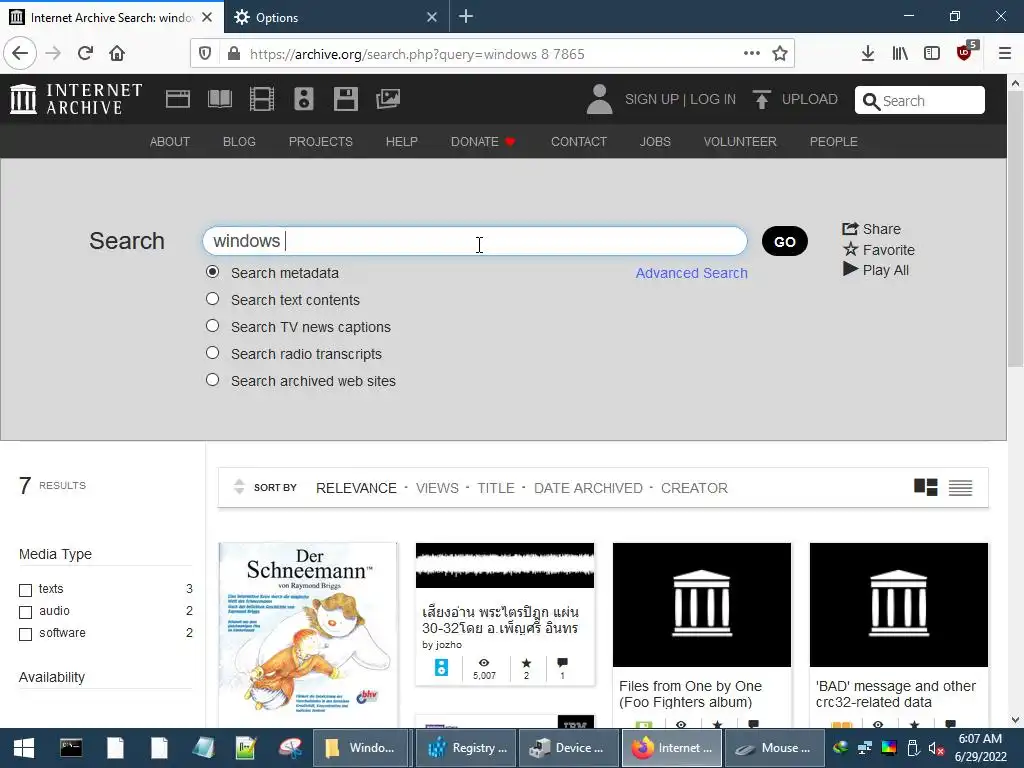Open the PROJECTS menu item

tap(321, 141)
